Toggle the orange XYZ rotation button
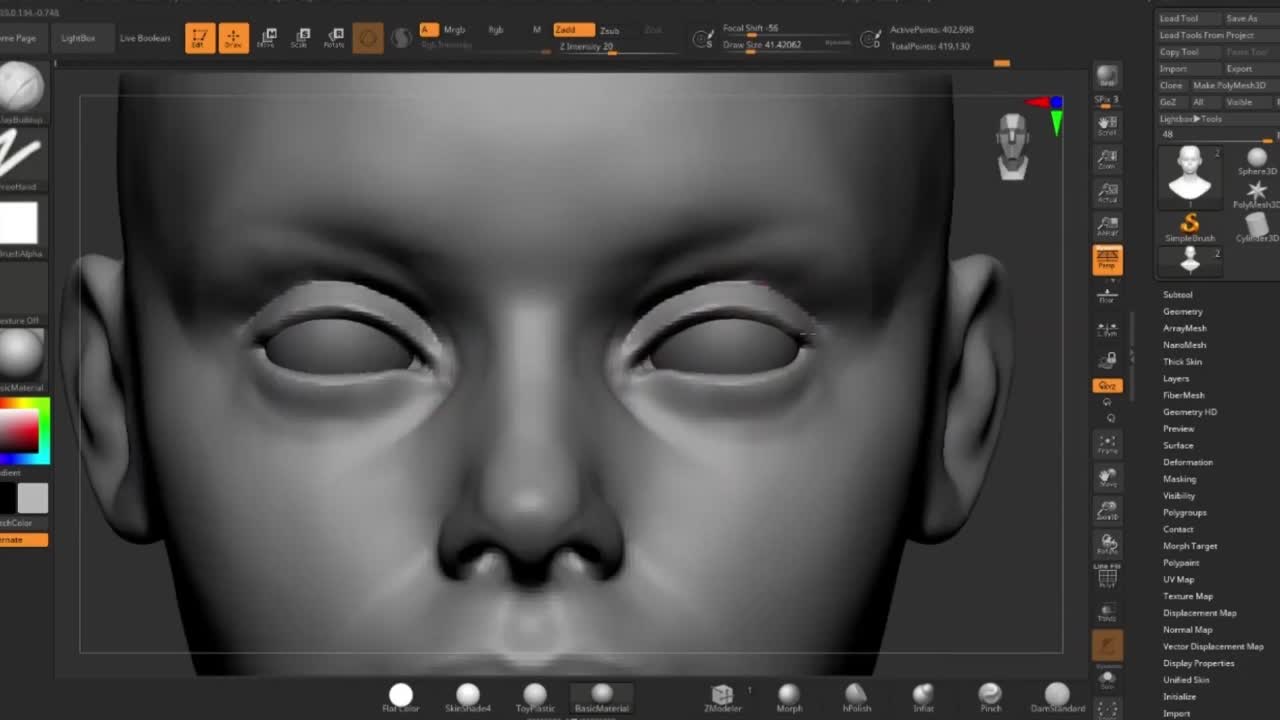This screenshot has width=1280, height=720. click(x=1107, y=386)
